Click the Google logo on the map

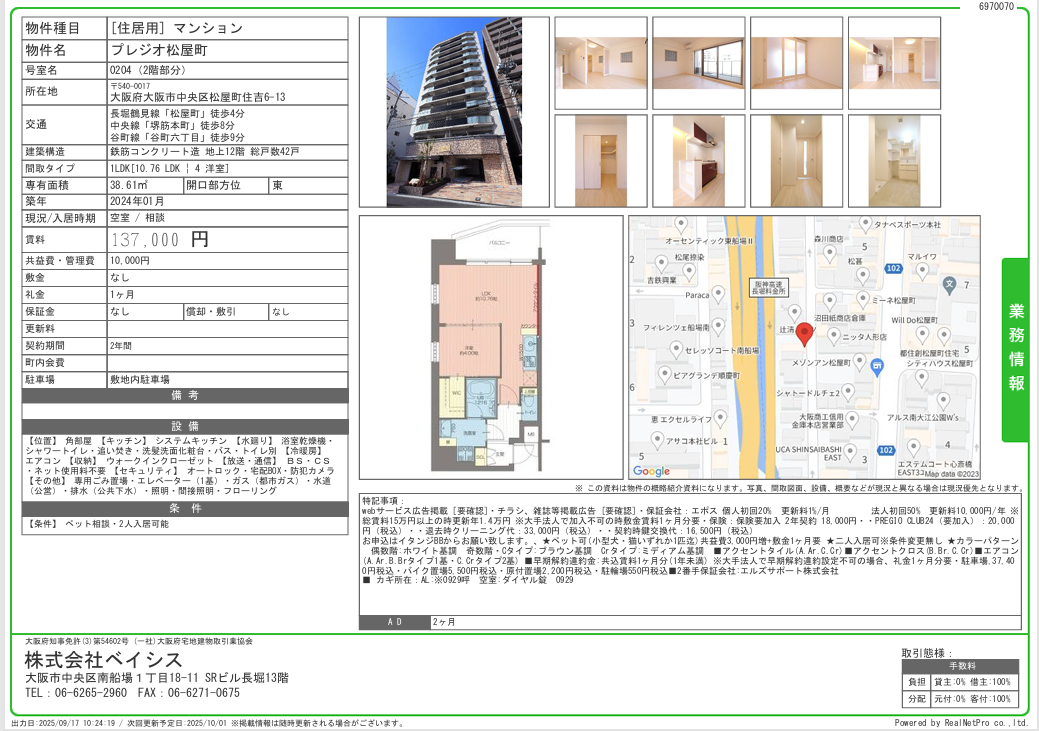[x=652, y=471]
